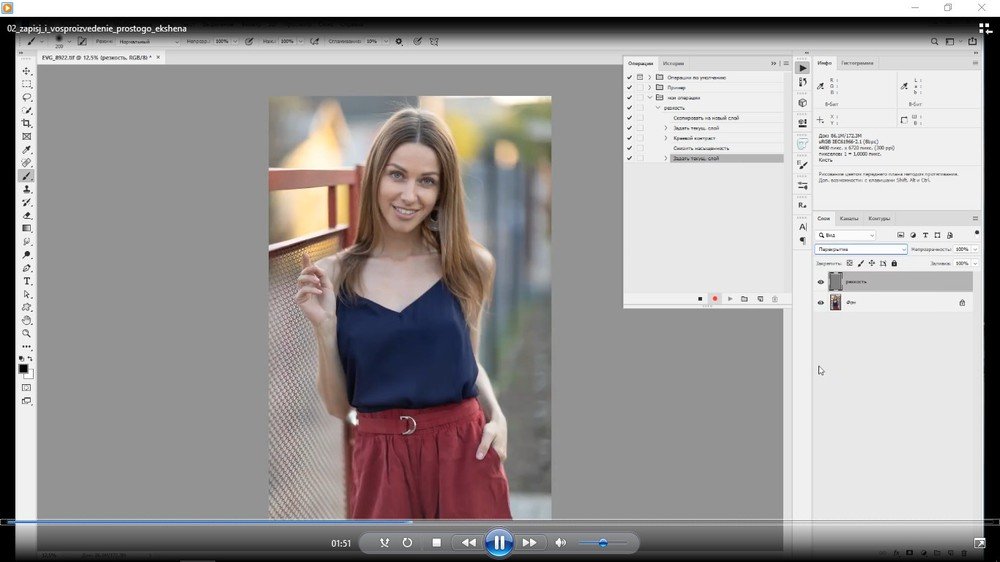This screenshot has width=1000, height=562.
Task: Select the Crop tool in the toolbar
Action: click(27, 123)
